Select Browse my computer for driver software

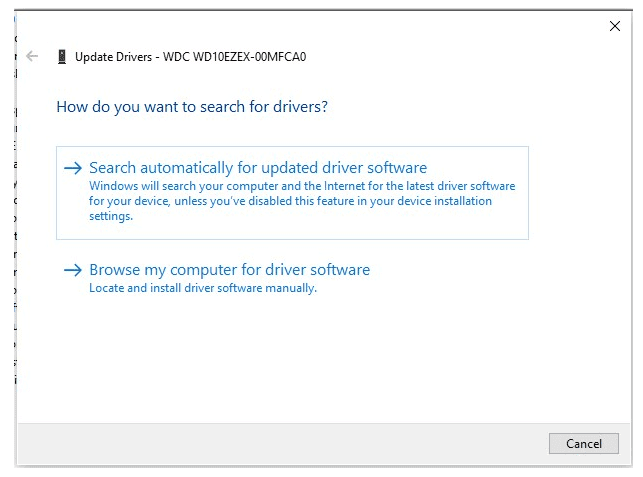click(x=229, y=270)
